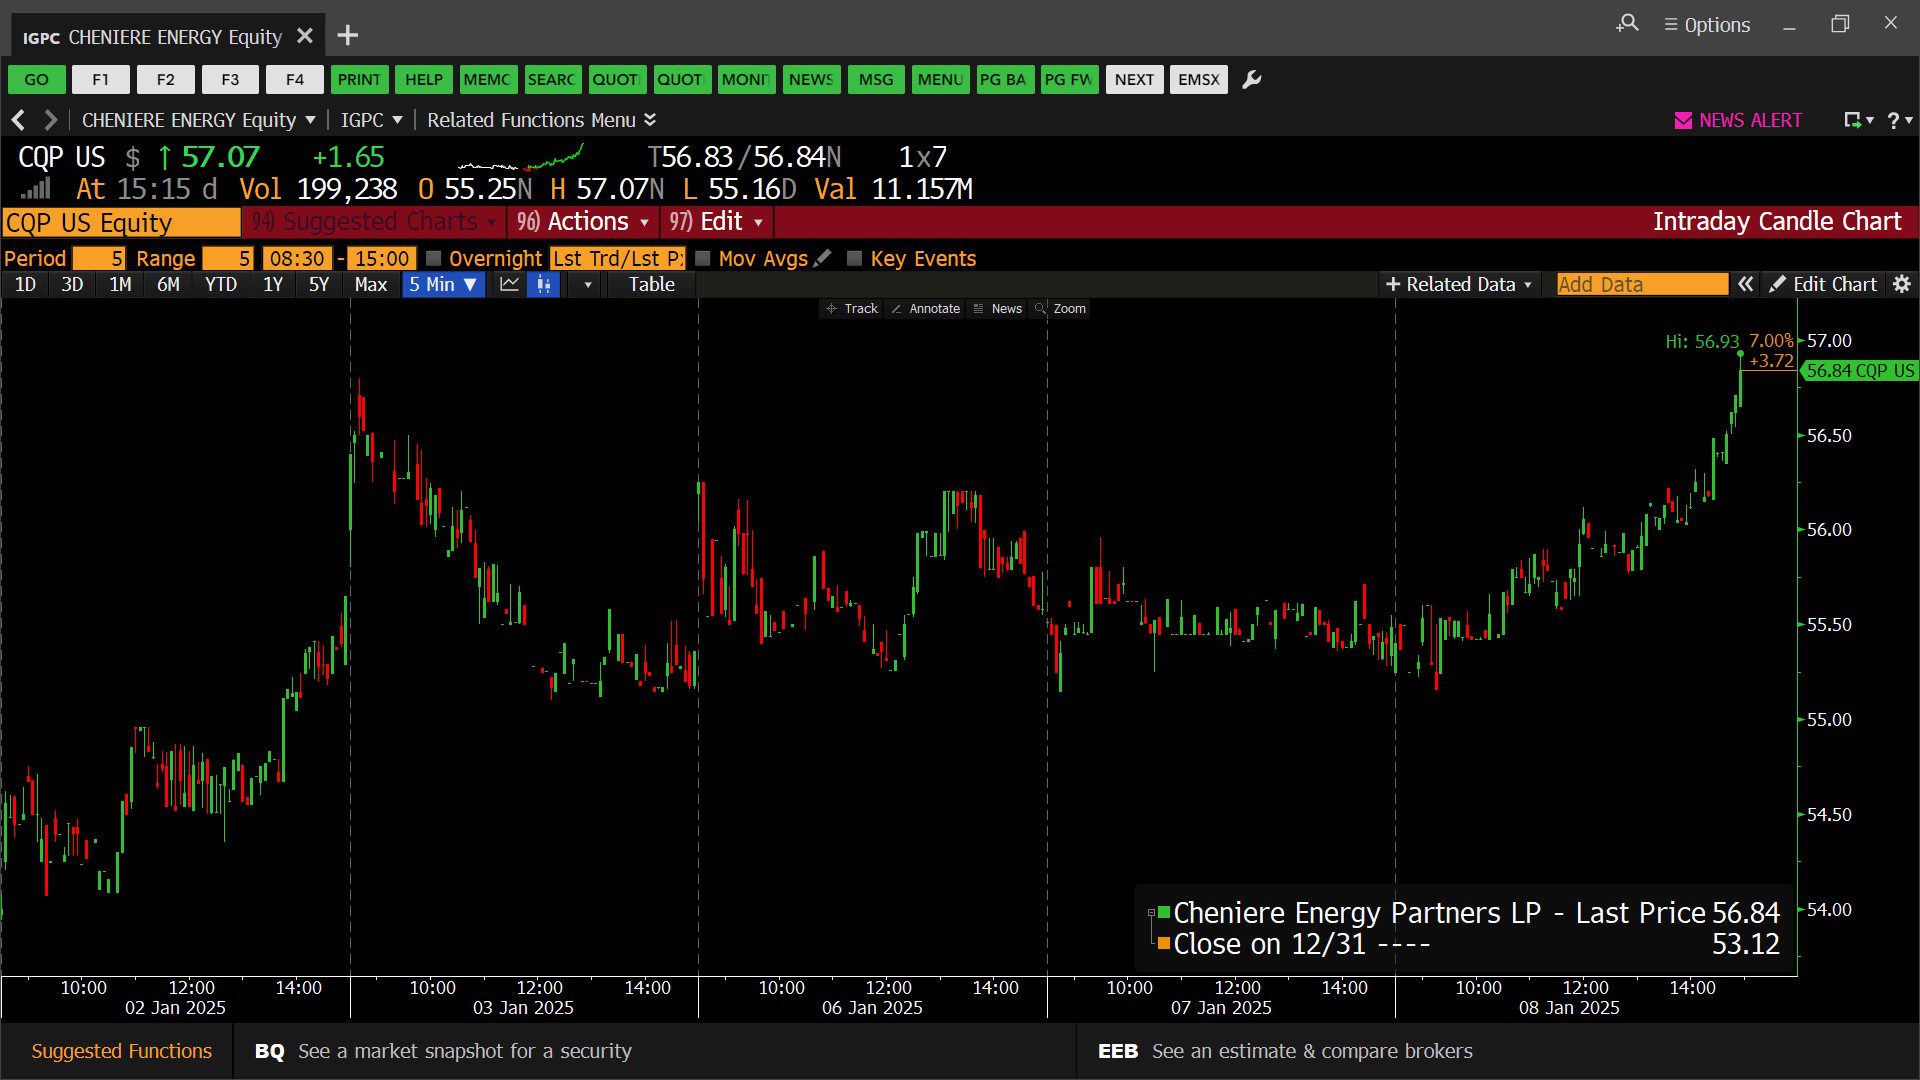This screenshot has height=1080, width=1920.
Task: Activate the Track crosshair tool
Action: [851, 309]
